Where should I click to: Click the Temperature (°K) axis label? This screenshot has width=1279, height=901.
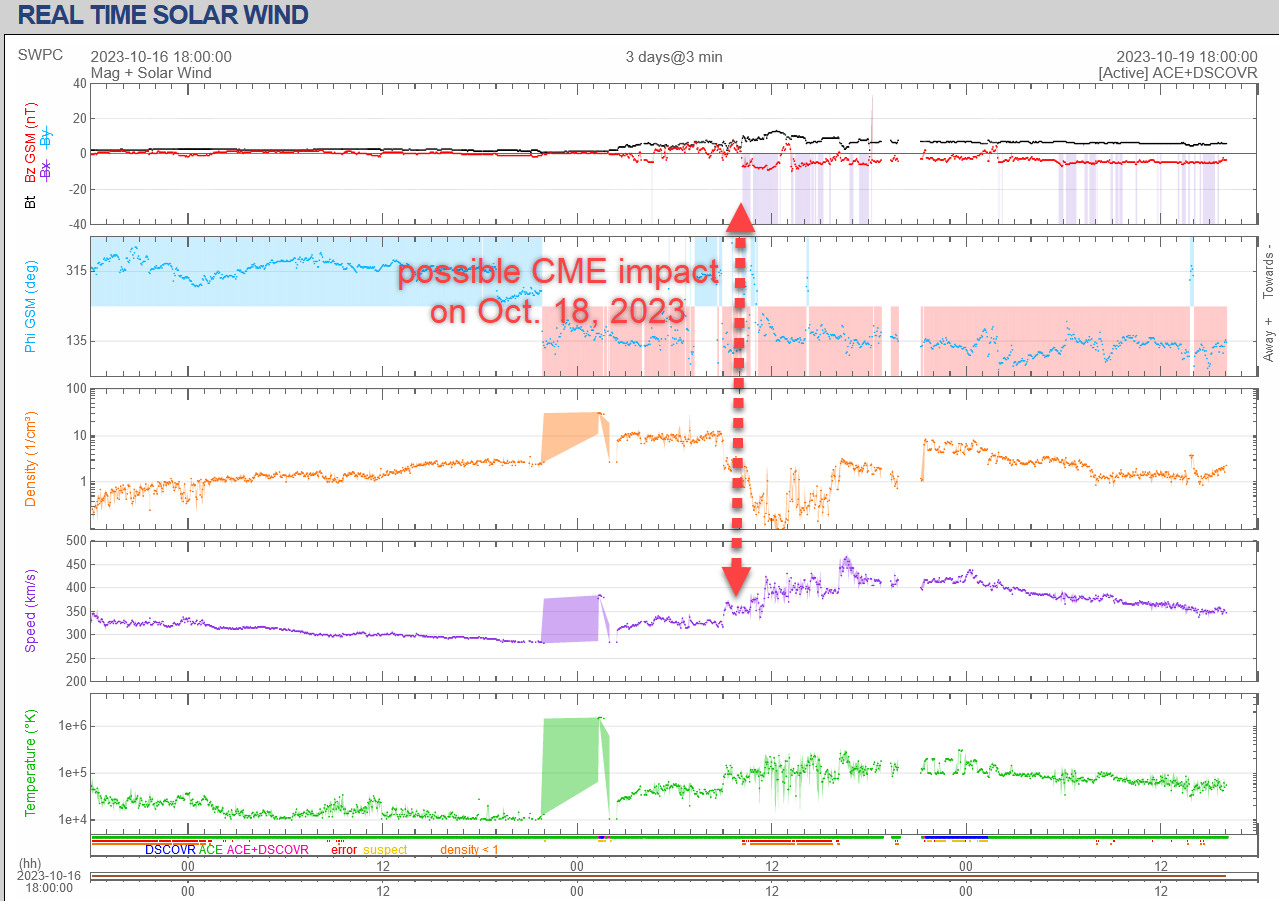(30, 763)
